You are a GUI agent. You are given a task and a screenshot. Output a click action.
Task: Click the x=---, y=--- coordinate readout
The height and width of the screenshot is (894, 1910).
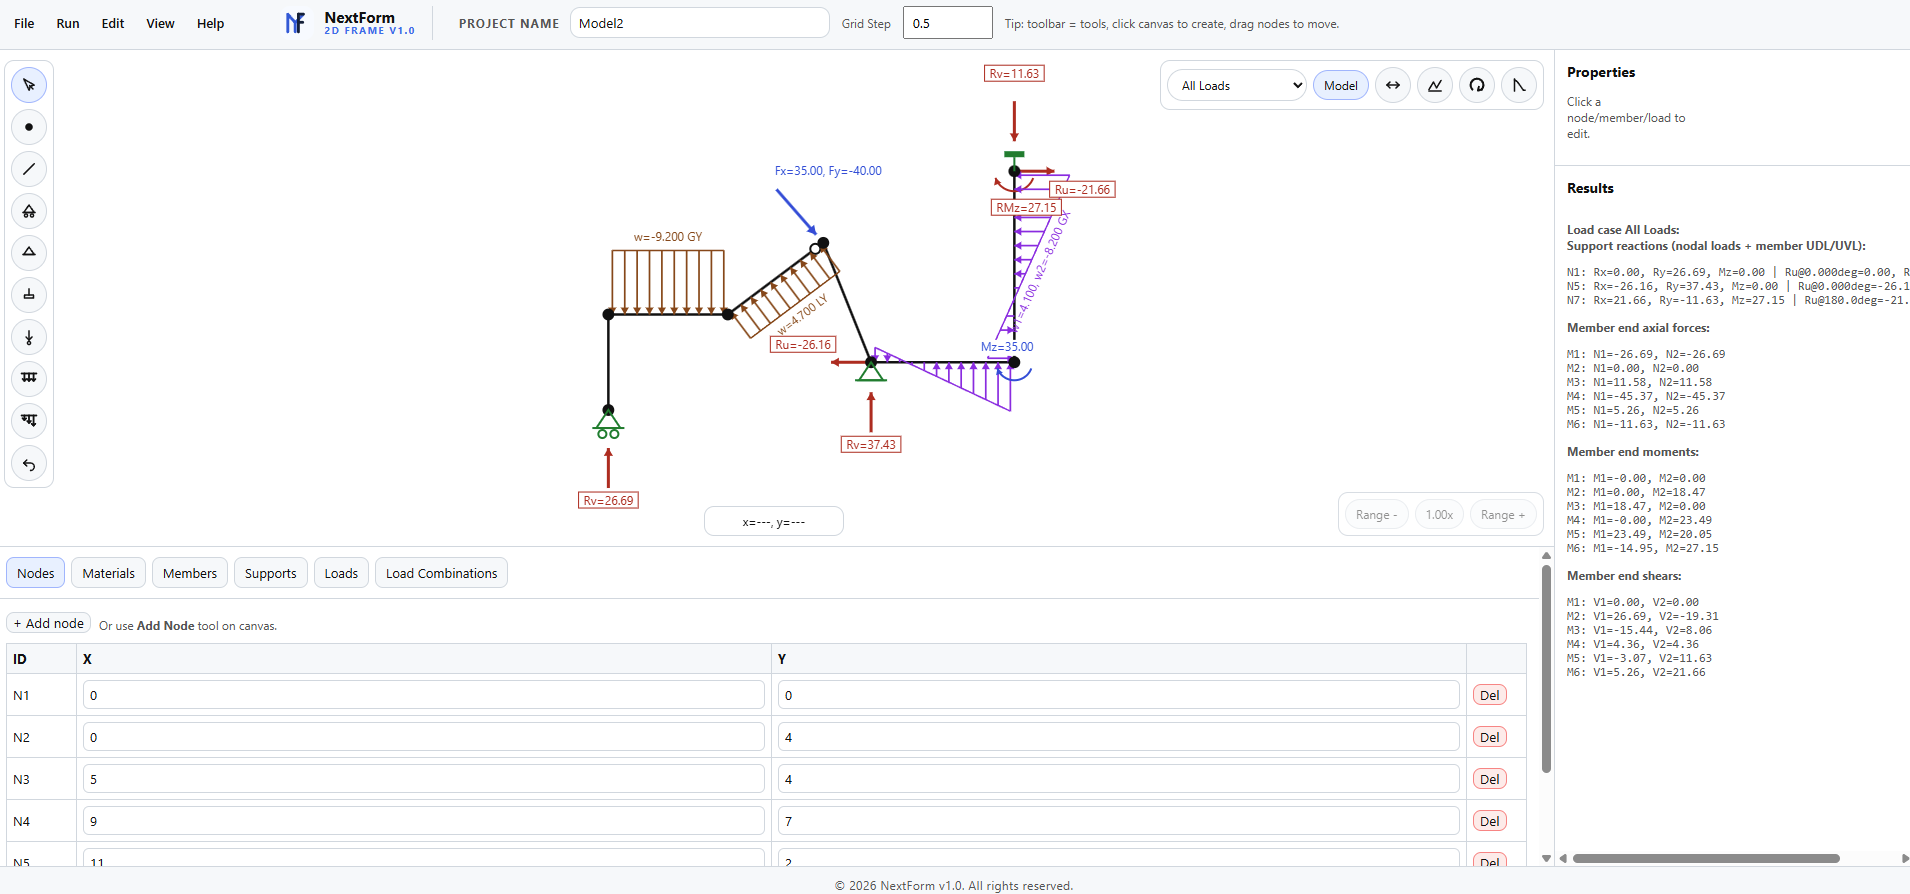(x=774, y=522)
